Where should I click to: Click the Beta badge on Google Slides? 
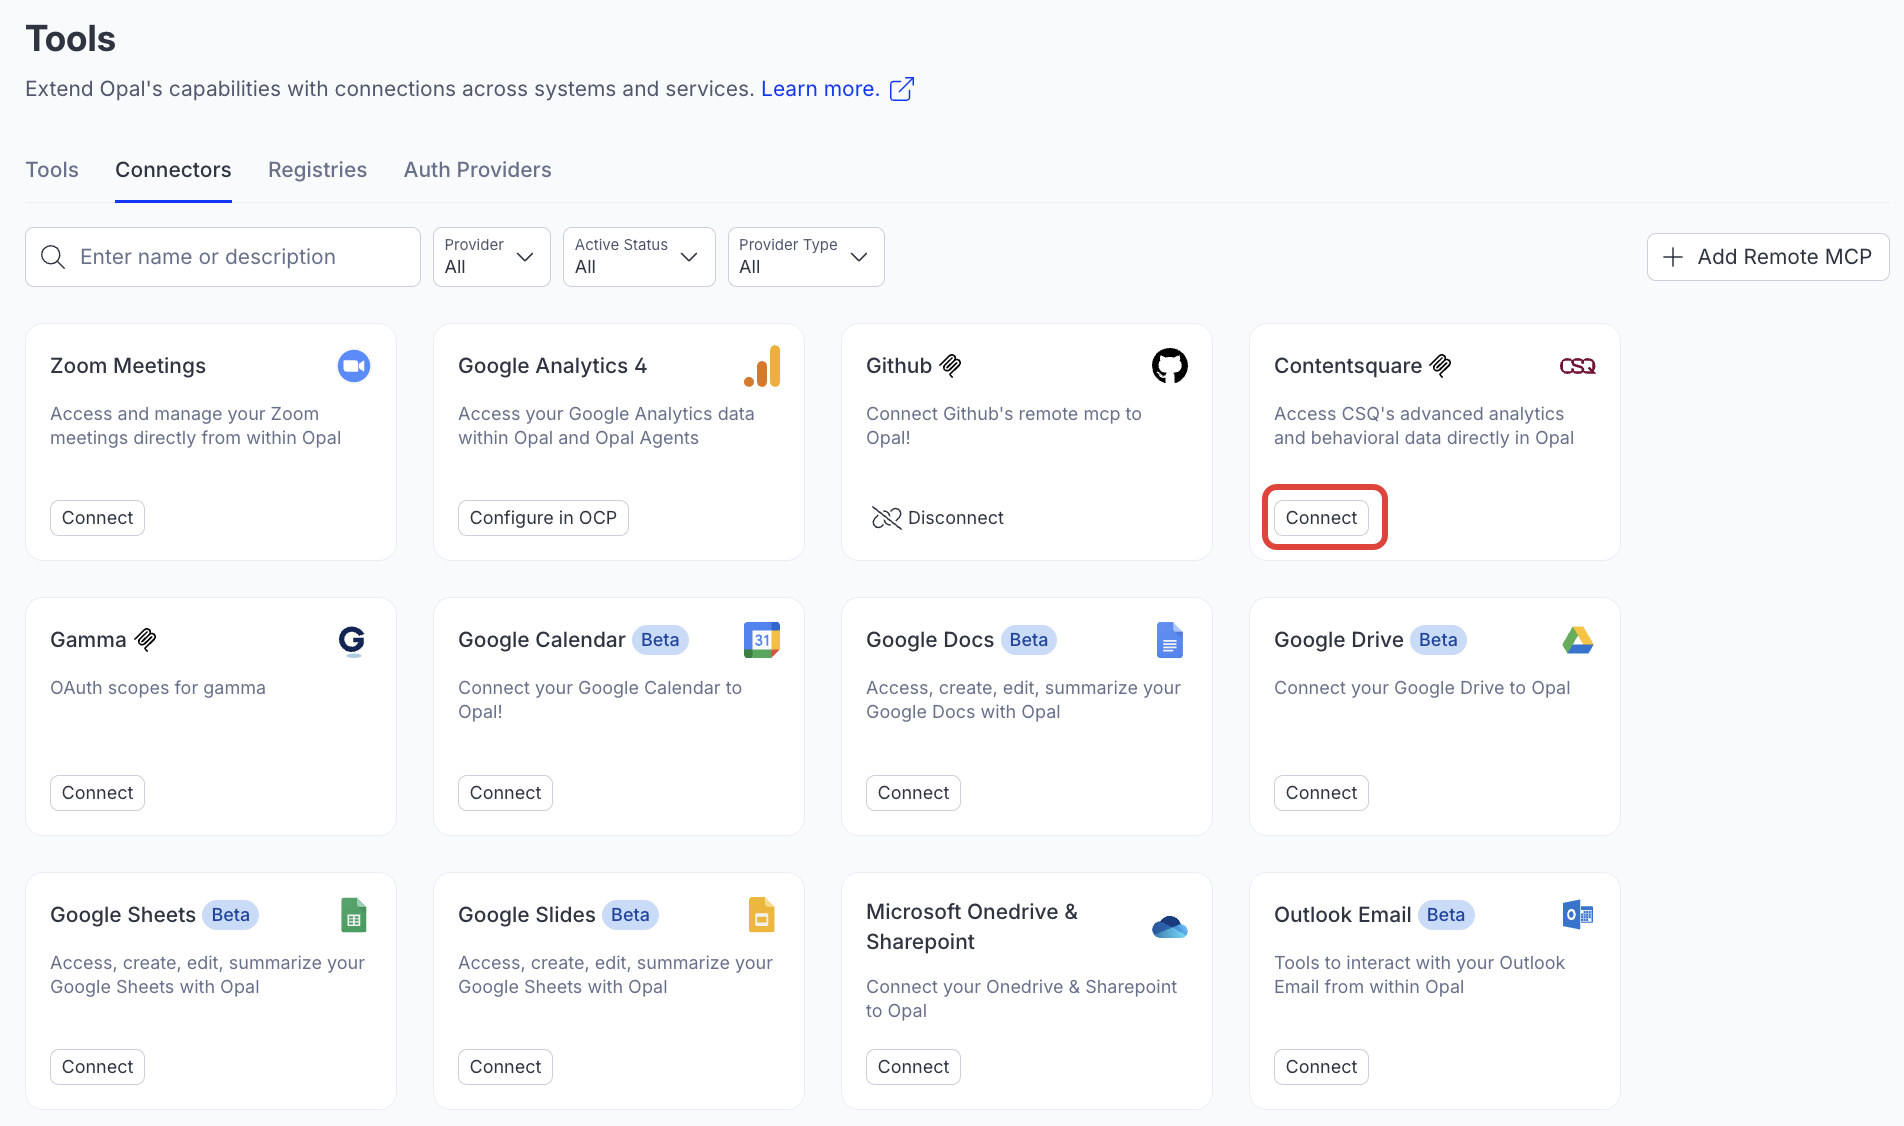click(x=630, y=915)
